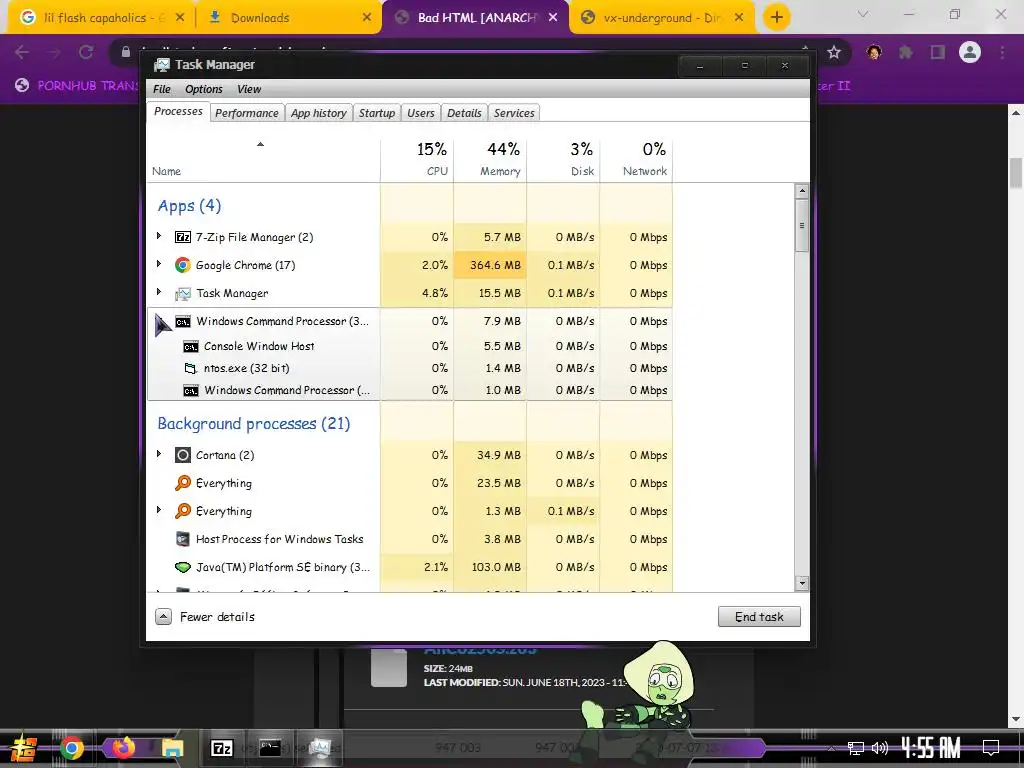Viewport: 1024px width, 768px height.
Task: Open the PORNHUB TRANS bookmark
Action: 77,86
